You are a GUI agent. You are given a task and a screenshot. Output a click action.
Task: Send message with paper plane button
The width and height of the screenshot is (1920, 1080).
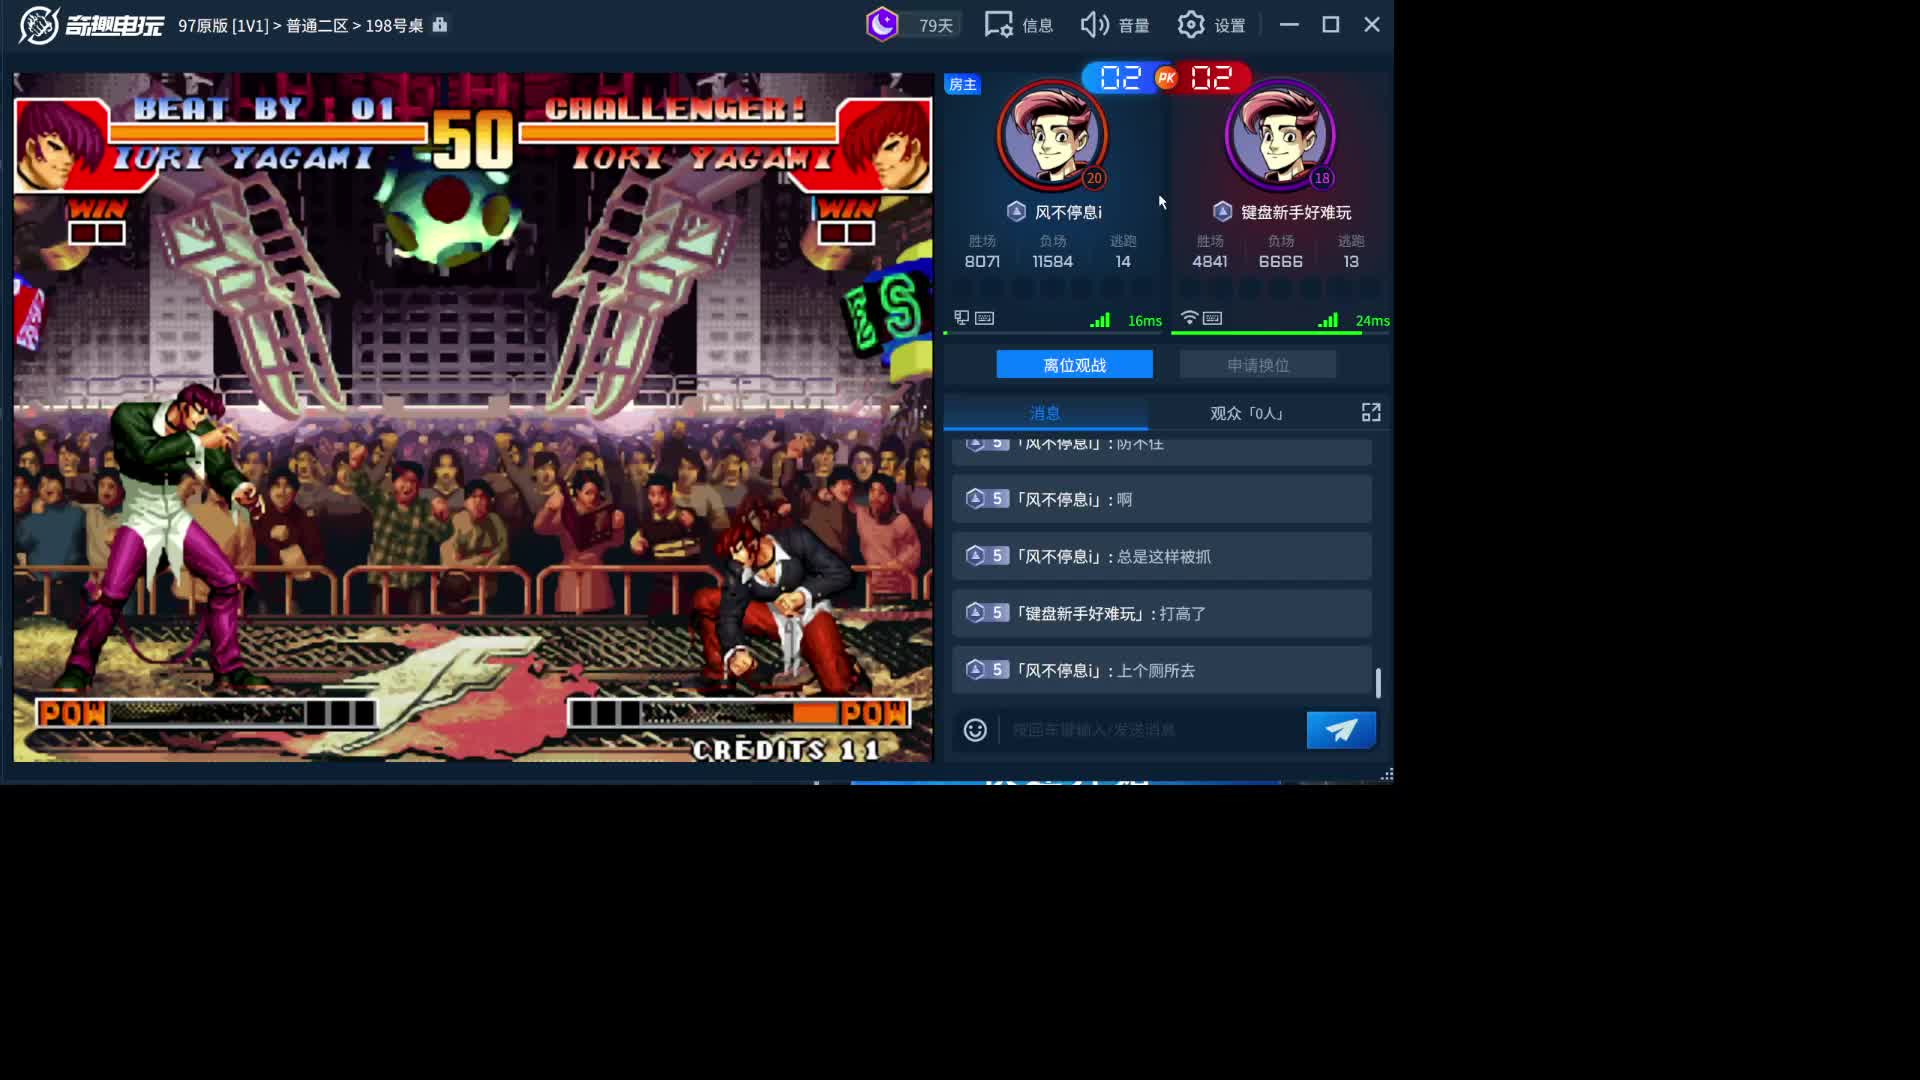tap(1340, 730)
